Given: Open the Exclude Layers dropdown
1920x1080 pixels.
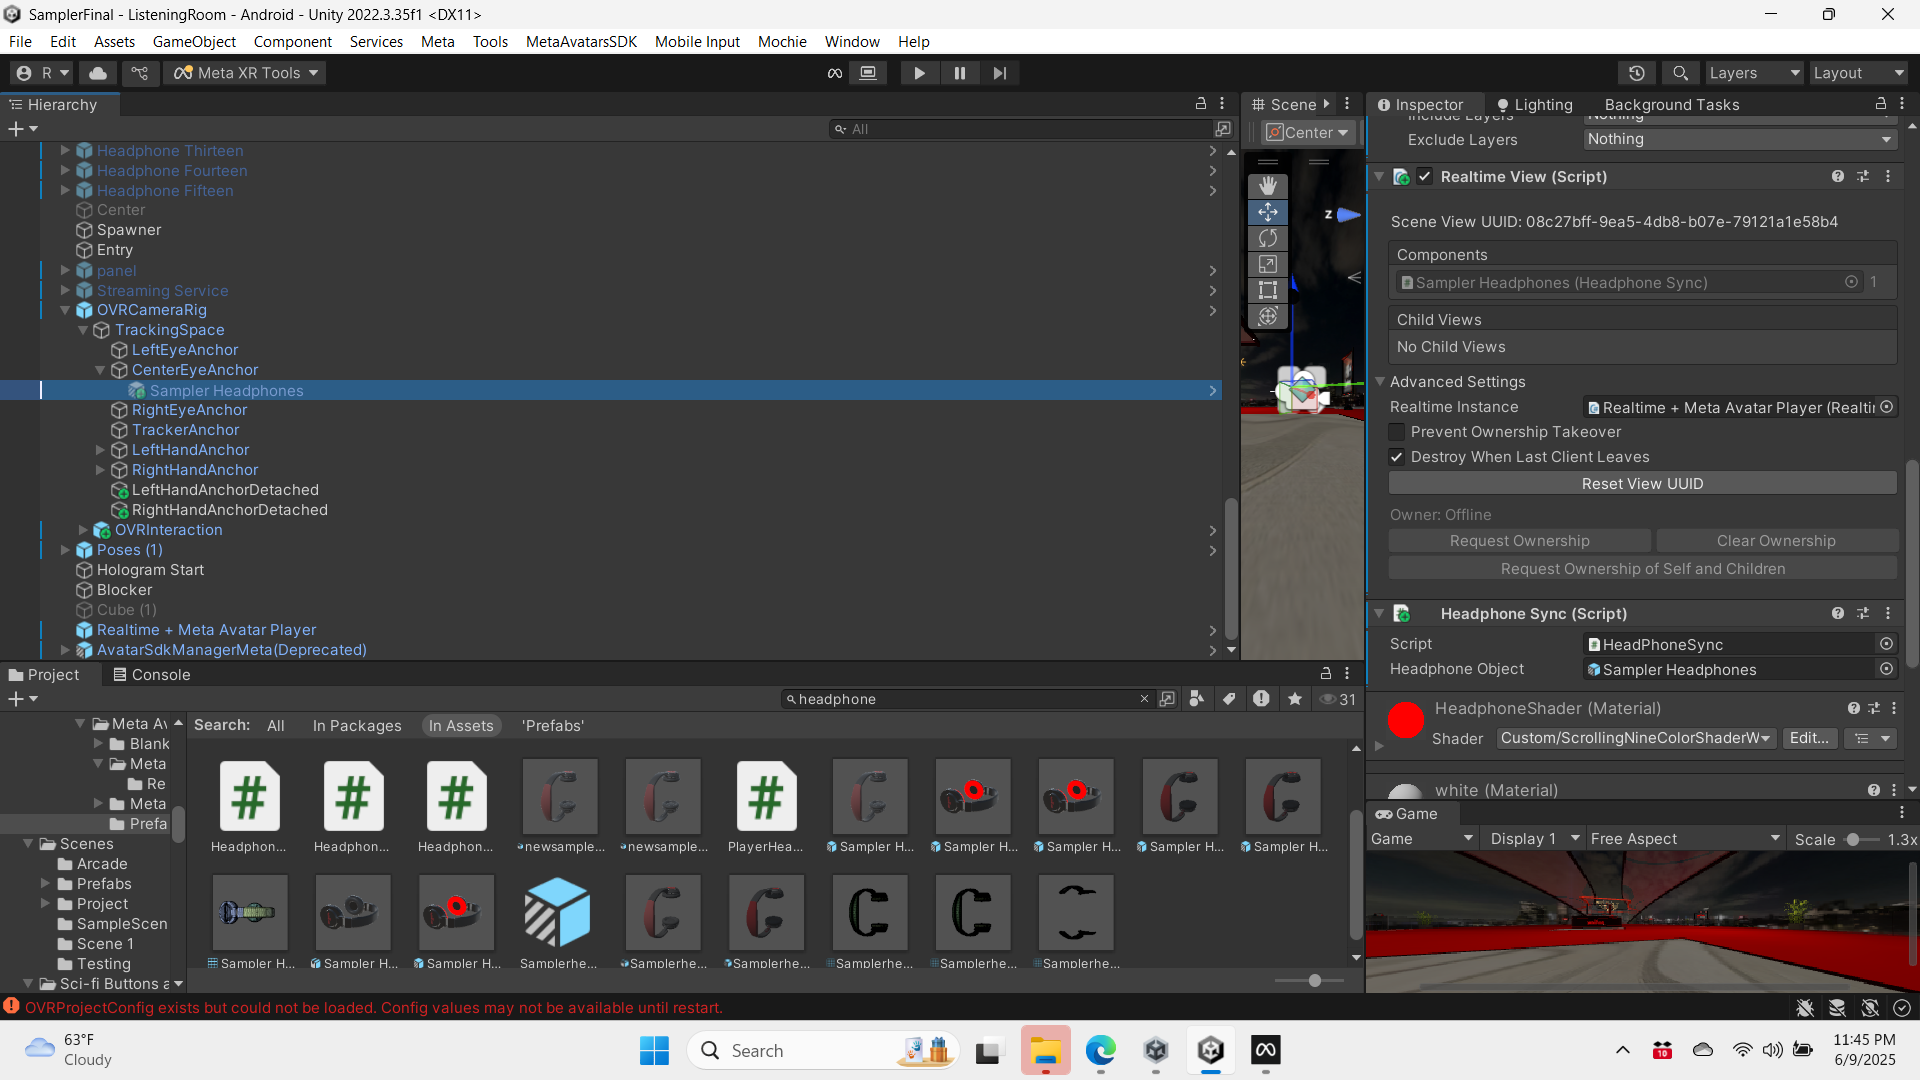Looking at the screenshot, I should coord(1740,139).
